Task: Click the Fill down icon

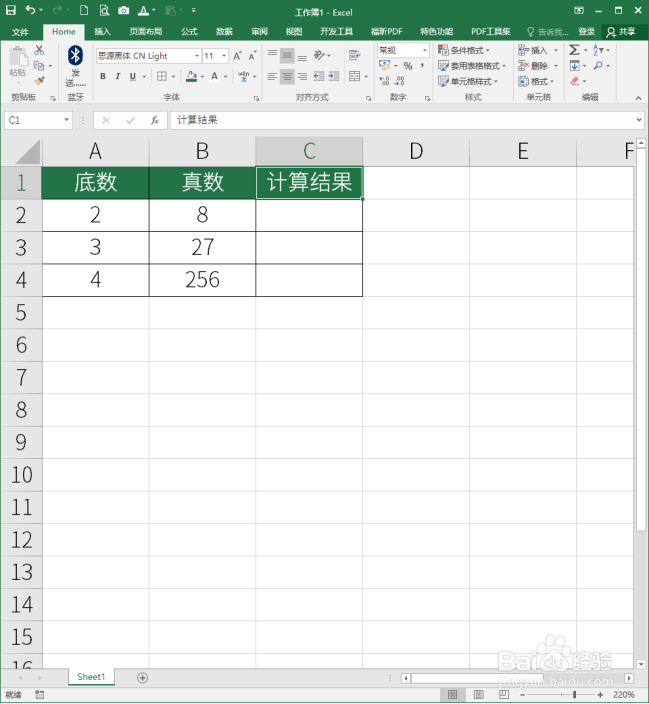Action: point(574,66)
